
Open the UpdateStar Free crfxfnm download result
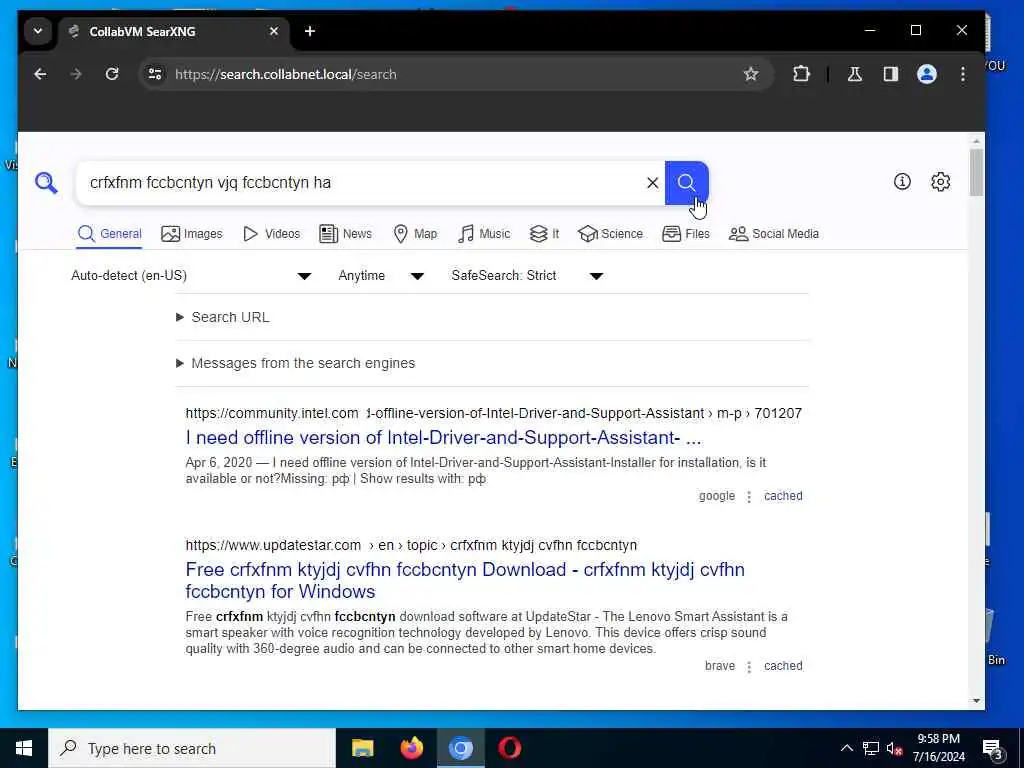click(x=464, y=581)
